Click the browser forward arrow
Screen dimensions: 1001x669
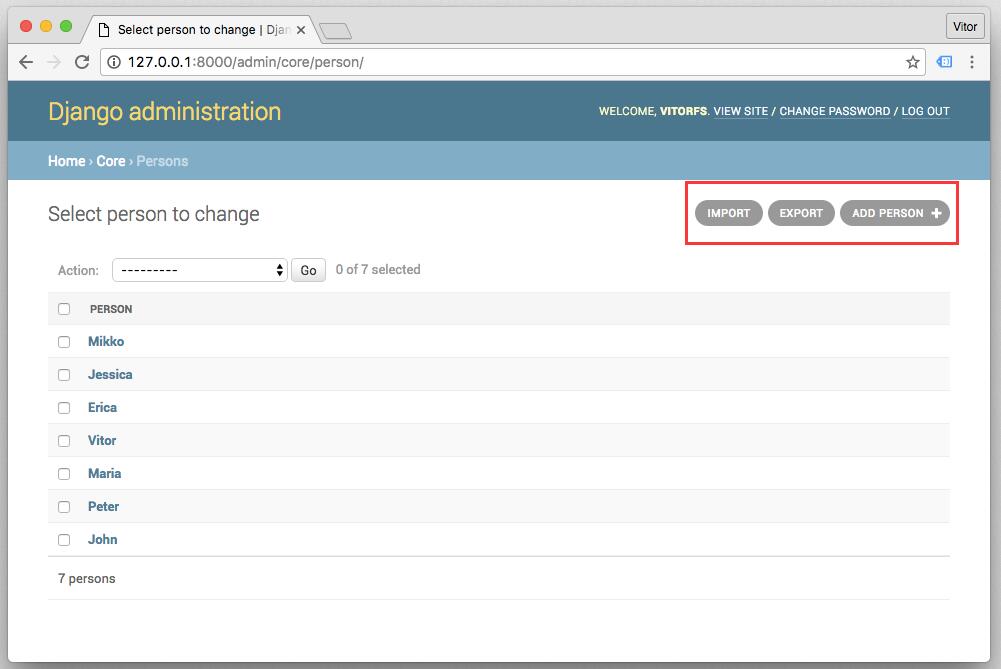[x=54, y=62]
